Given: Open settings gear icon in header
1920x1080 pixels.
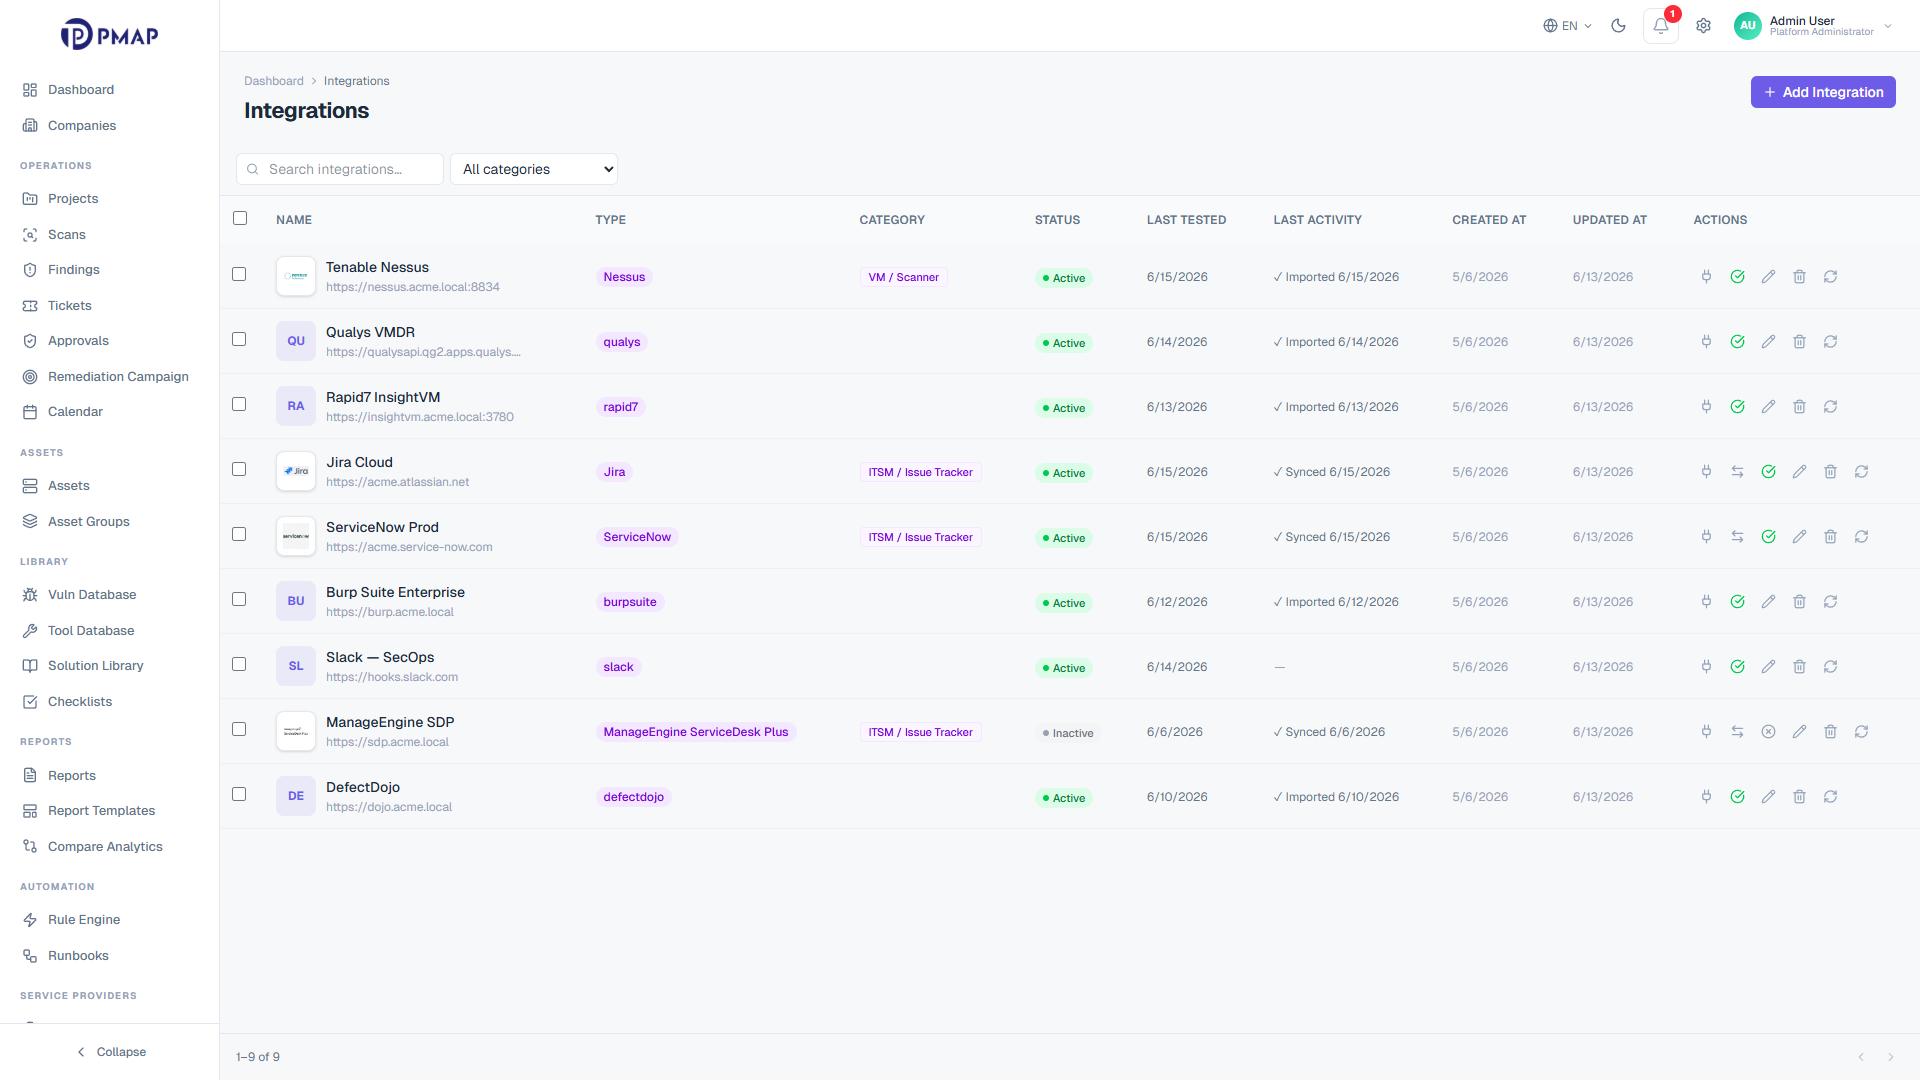Looking at the screenshot, I should pyautogui.click(x=1703, y=26).
